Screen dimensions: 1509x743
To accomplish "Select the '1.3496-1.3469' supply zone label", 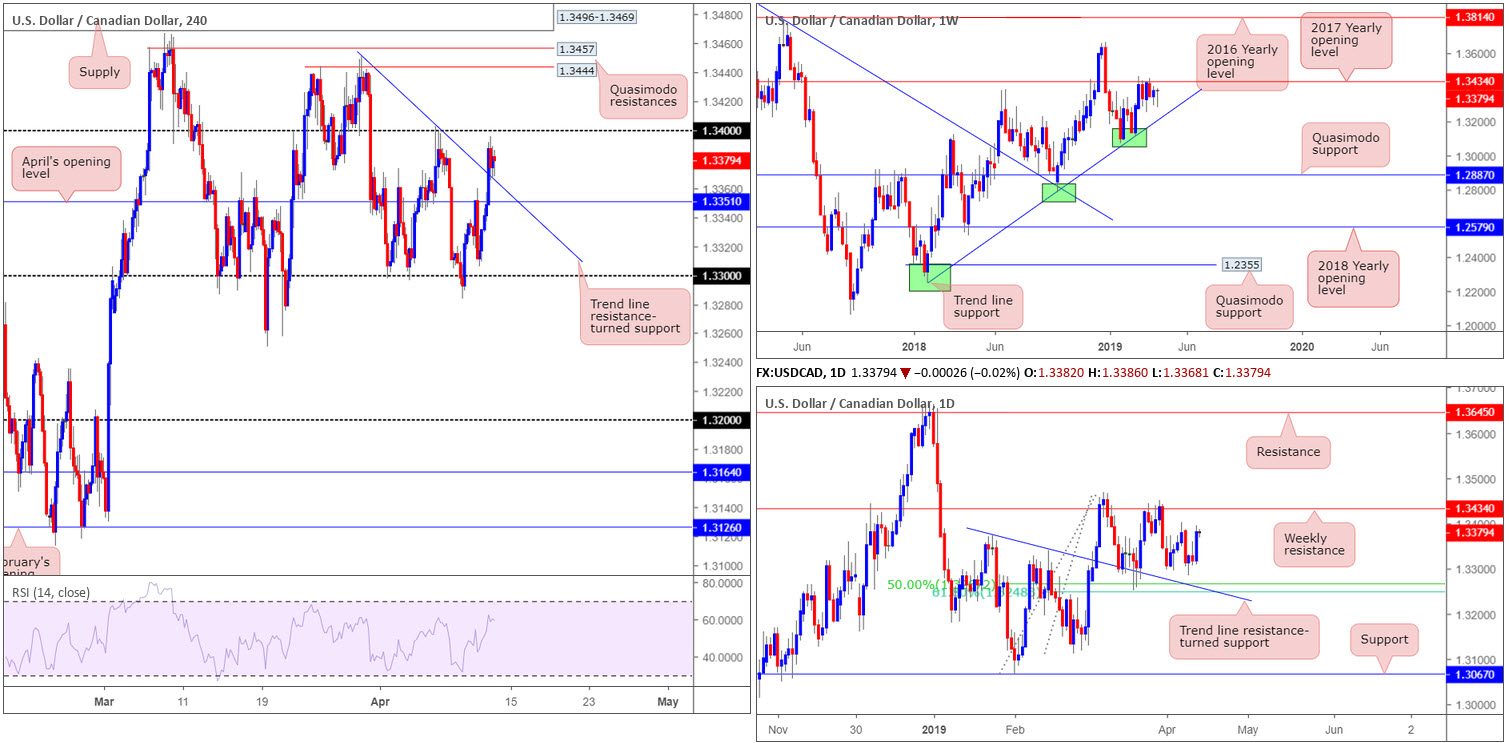I will (x=596, y=17).
